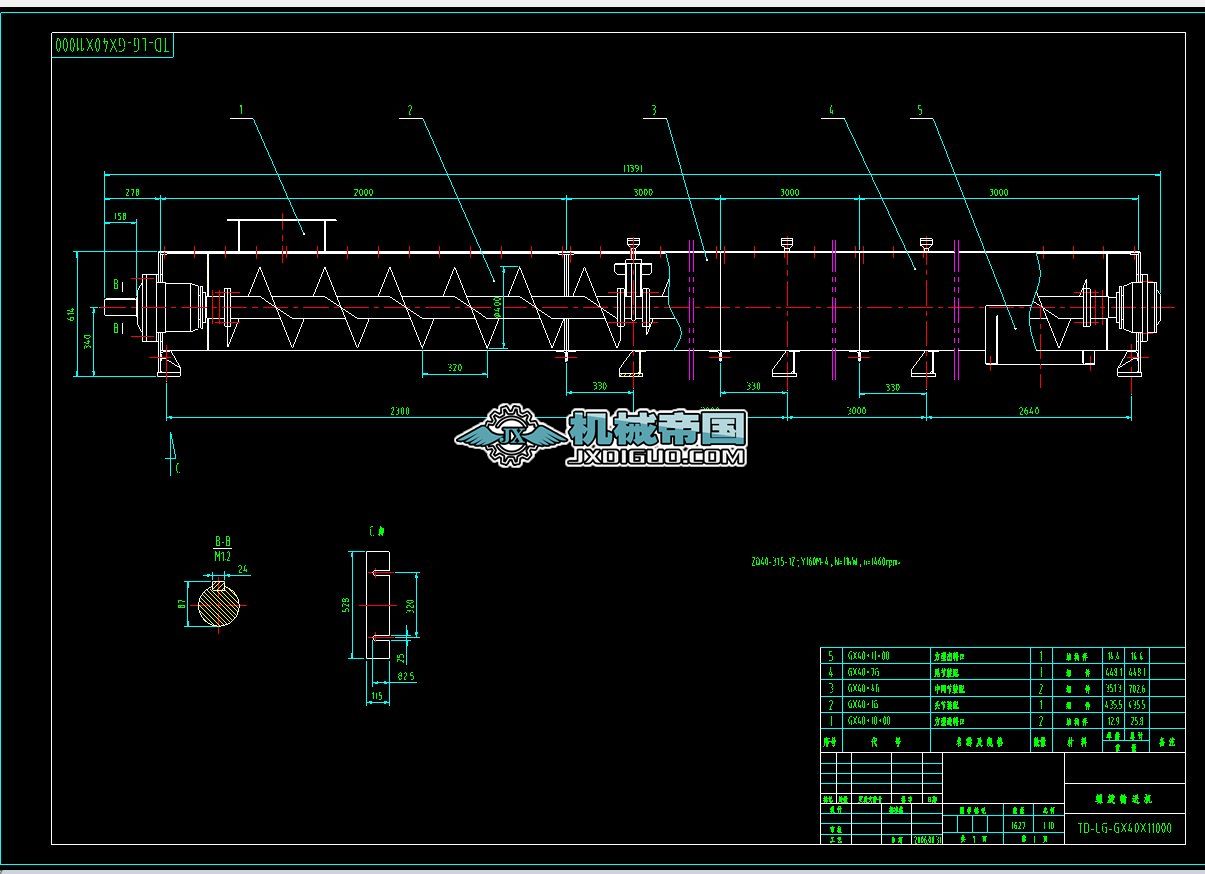Click balloon number 3 leader label
The height and width of the screenshot is (874, 1205).
click(x=653, y=110)
